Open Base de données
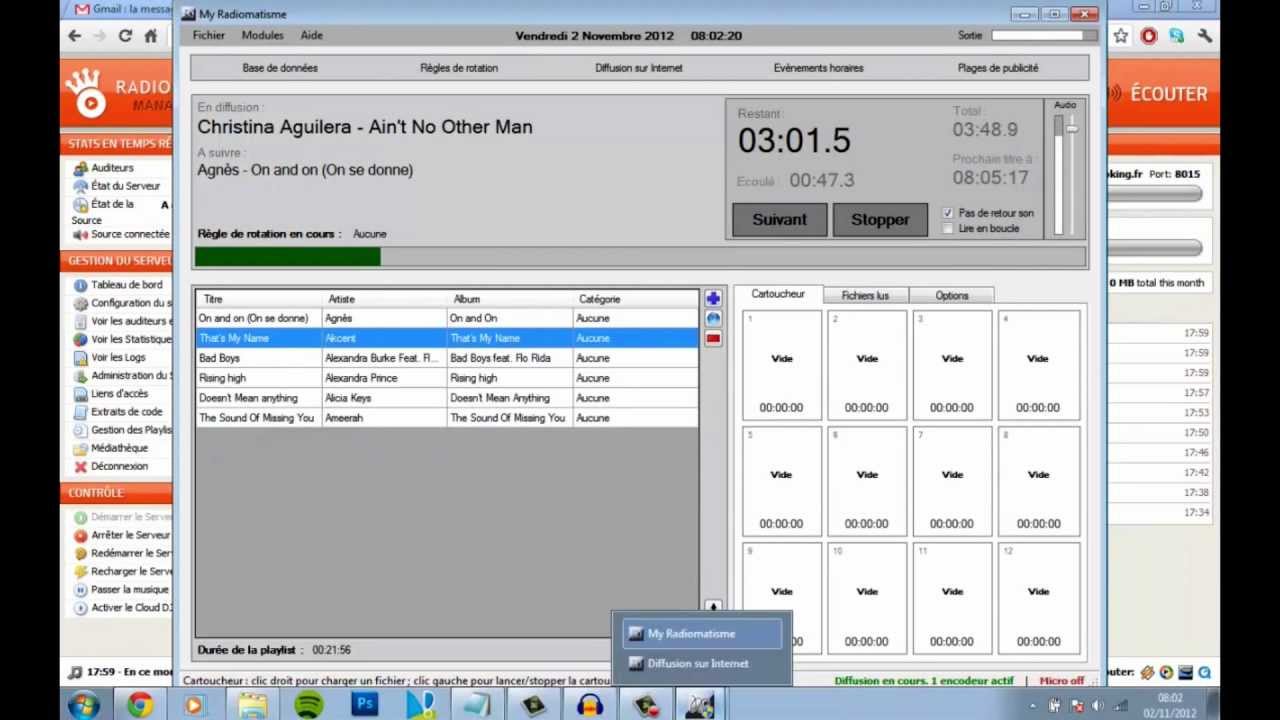Image resolution: width=1280 pixels, height=720 pixels. point(280,68)
